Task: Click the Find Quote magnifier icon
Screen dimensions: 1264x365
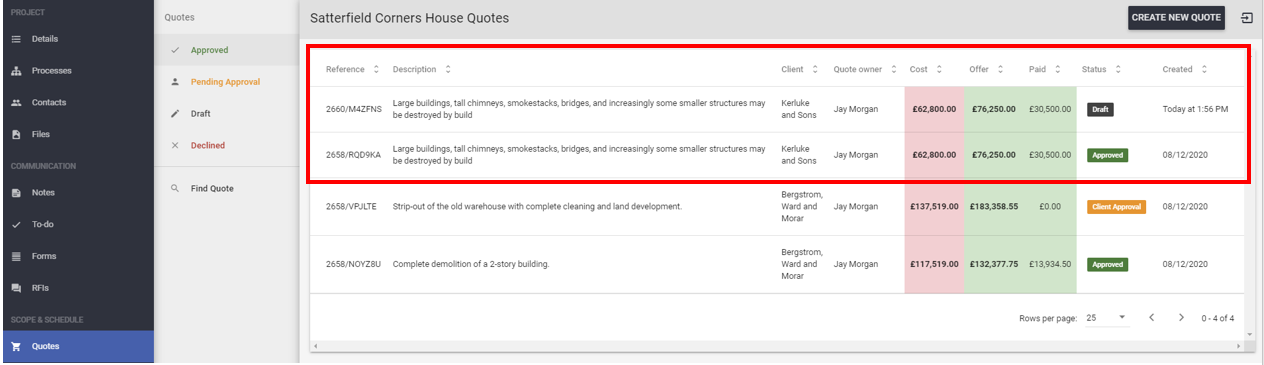Action: tap(175, 188)
